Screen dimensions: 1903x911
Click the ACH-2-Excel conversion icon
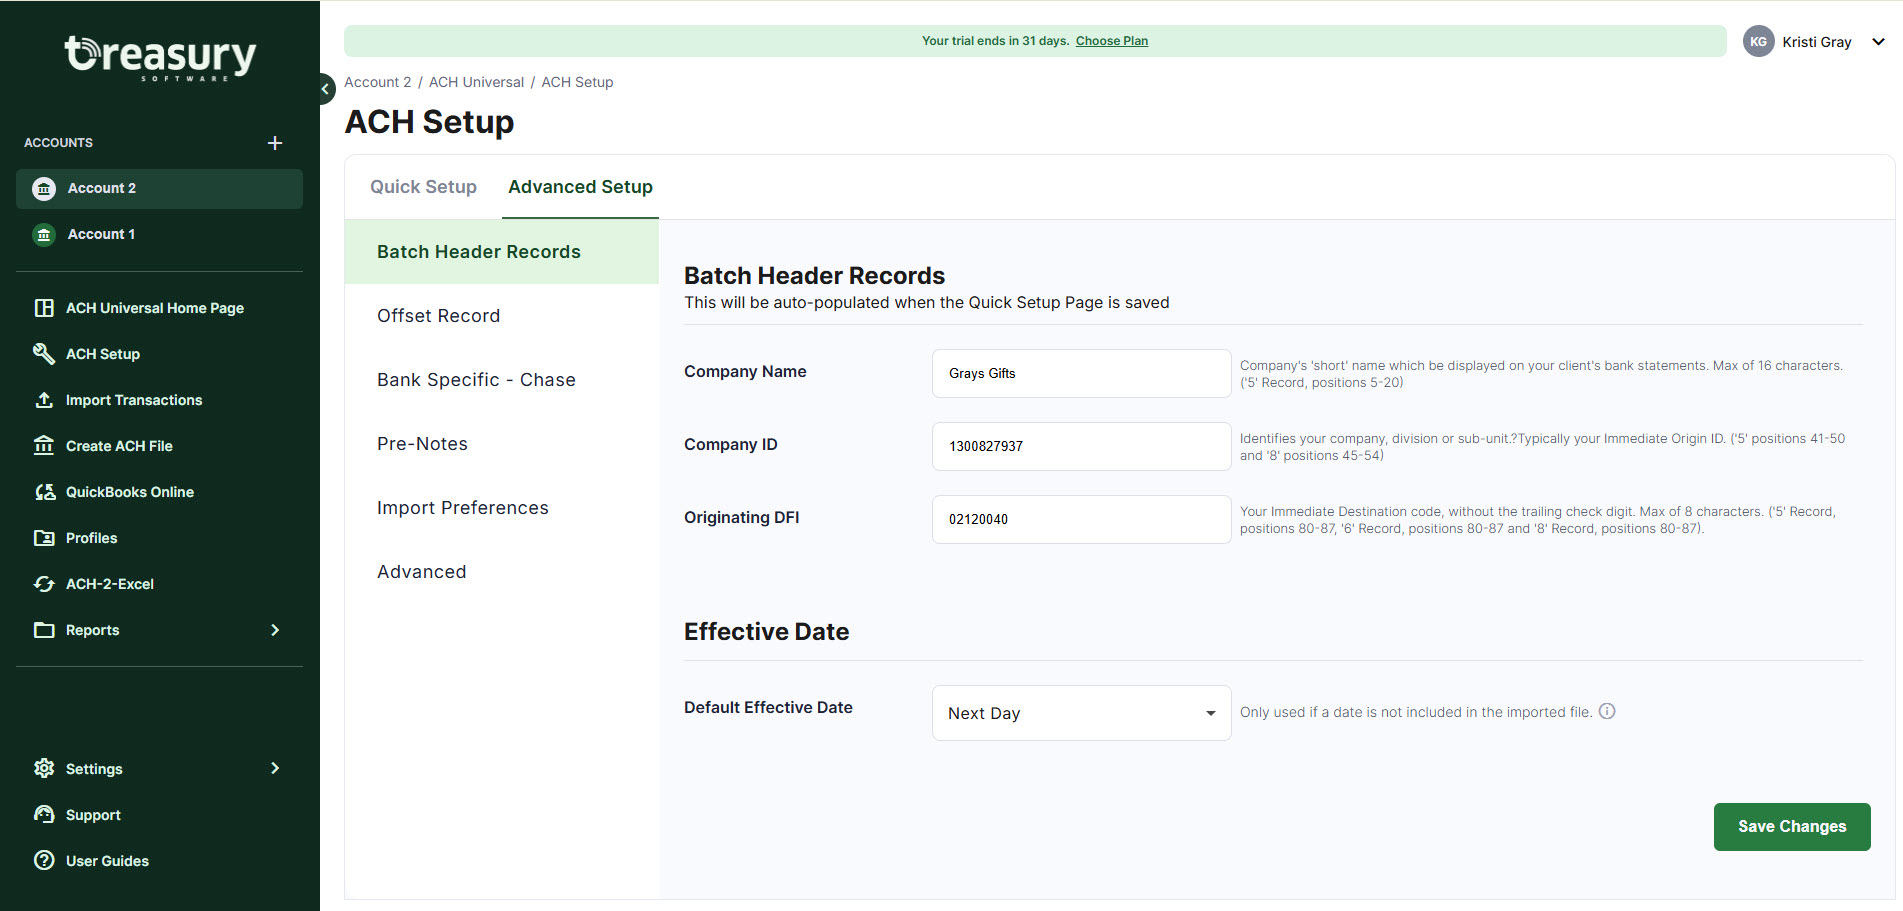click(44, 584)
